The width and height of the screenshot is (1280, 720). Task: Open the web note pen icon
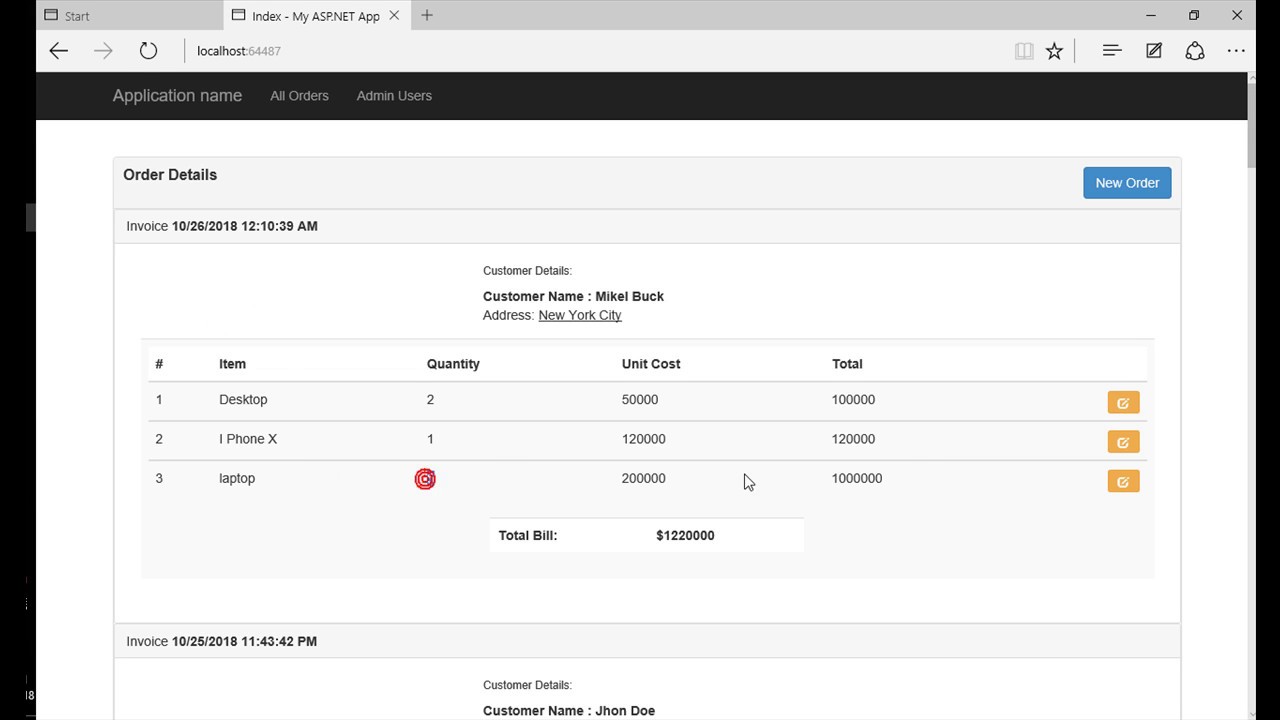[x=1154, y=51]
